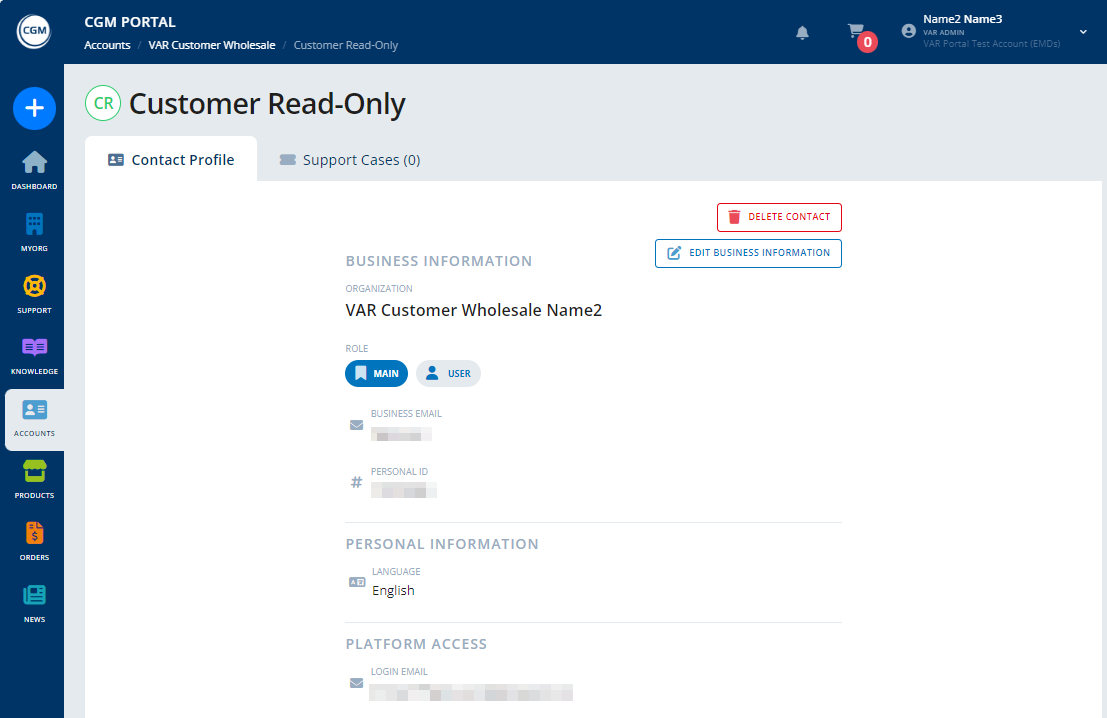Open VAR Customer Wholesale breadcrumb link
Screen dimensions: 1107x718
(211, 45)
